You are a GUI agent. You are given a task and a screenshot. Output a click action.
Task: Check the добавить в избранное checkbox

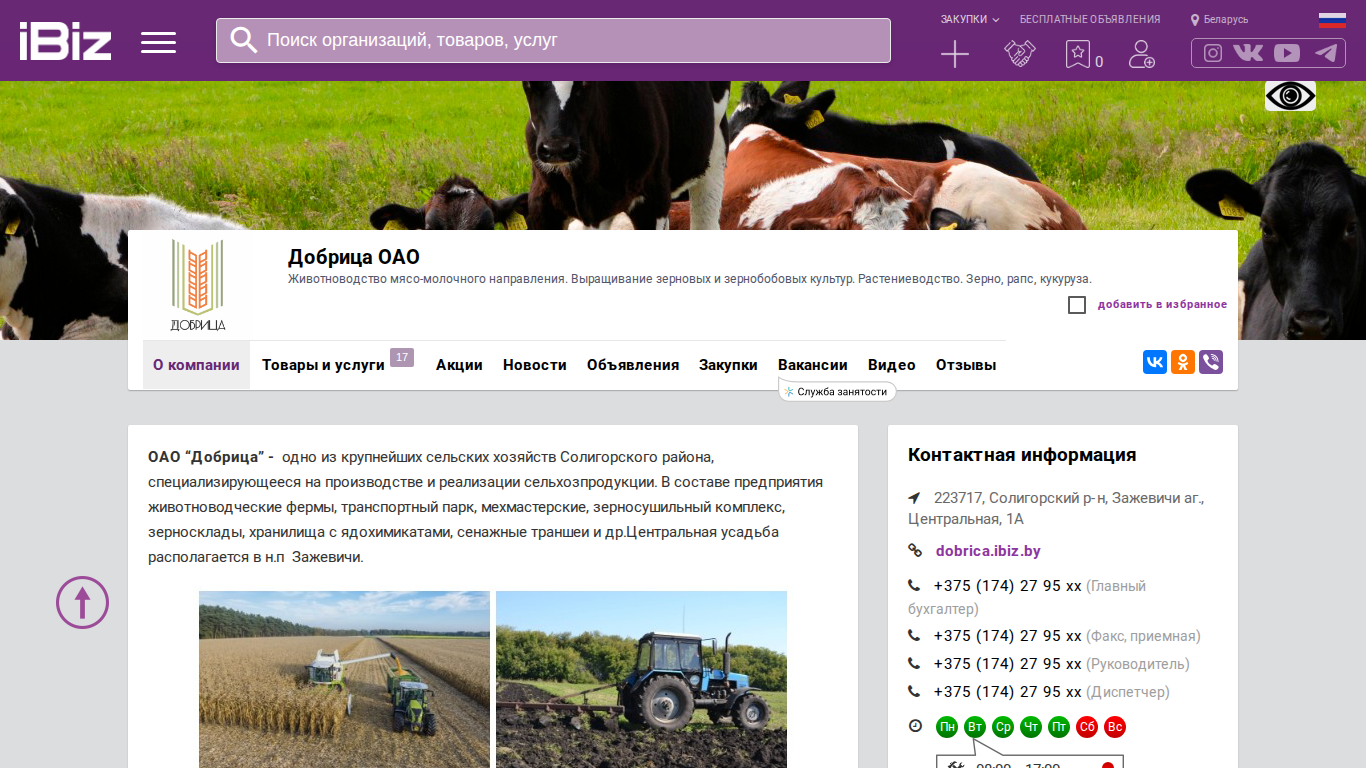tap(1077, 305)
